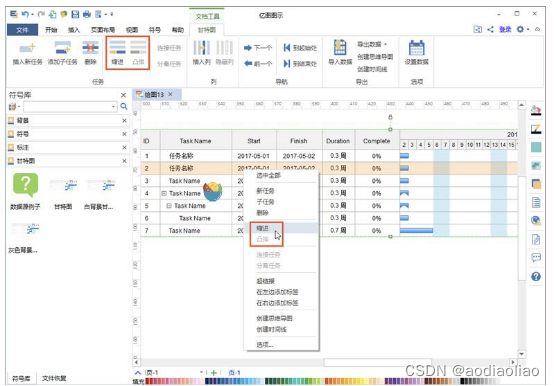Collapse Task Name group in row 4
Viewport: 554px width, 386px height.
[x=164, y=193]
